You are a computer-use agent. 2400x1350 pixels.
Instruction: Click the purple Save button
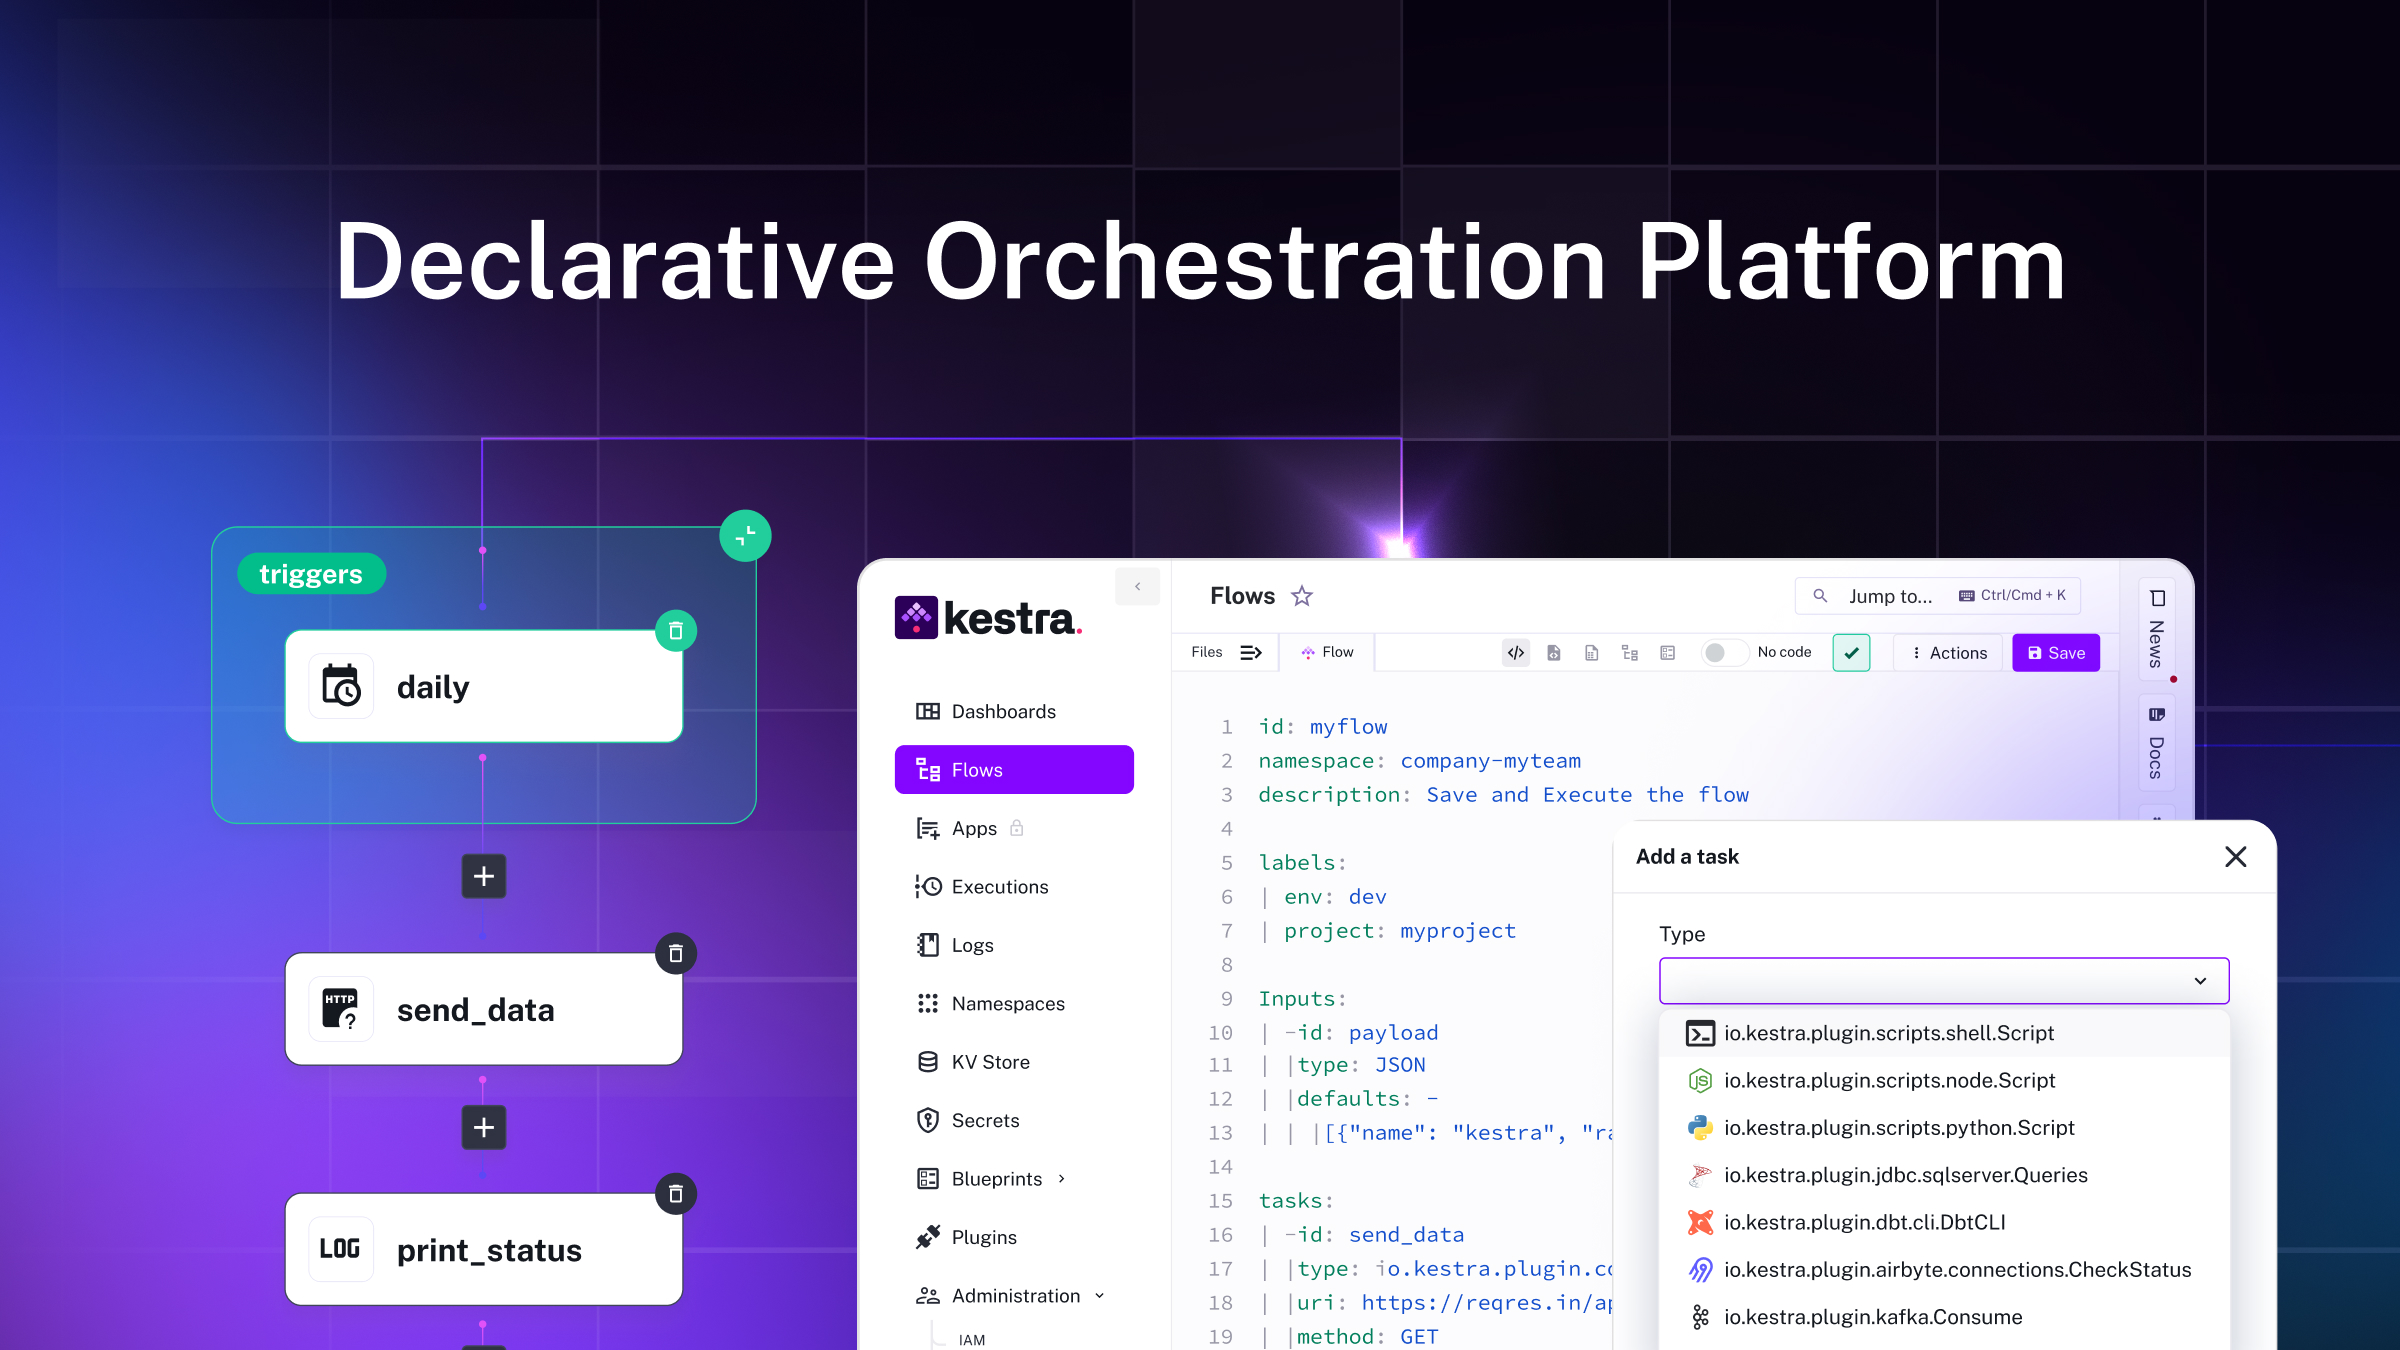(2055, 653)
